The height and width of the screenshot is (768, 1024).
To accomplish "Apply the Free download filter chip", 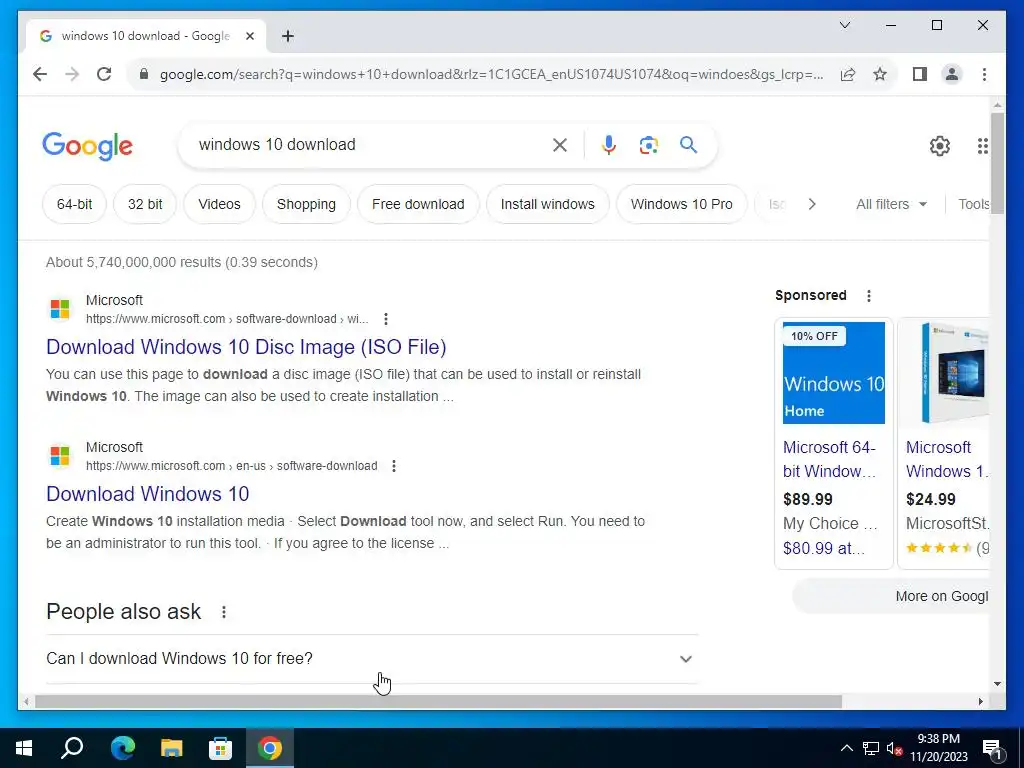I will coord(418,204).
